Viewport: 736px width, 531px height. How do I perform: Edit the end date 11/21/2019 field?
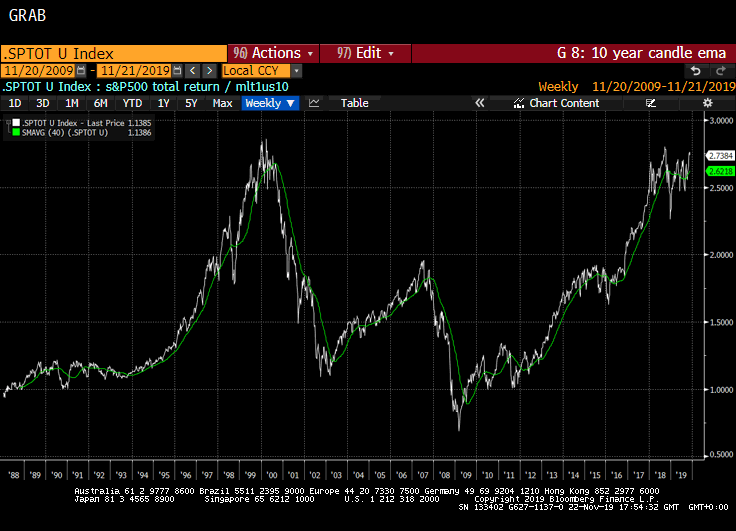pyautogui.click(x=135, y=71)
